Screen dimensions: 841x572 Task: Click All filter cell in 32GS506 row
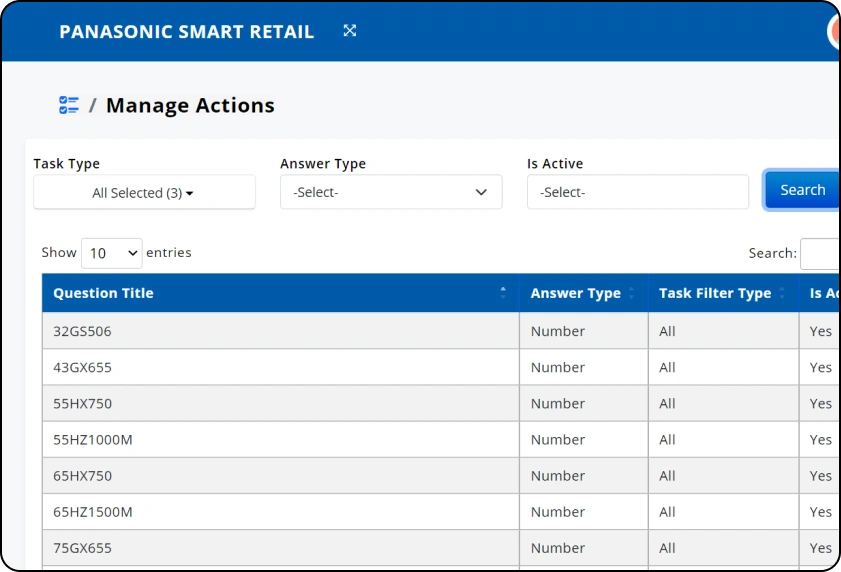[x=724, y=331]
